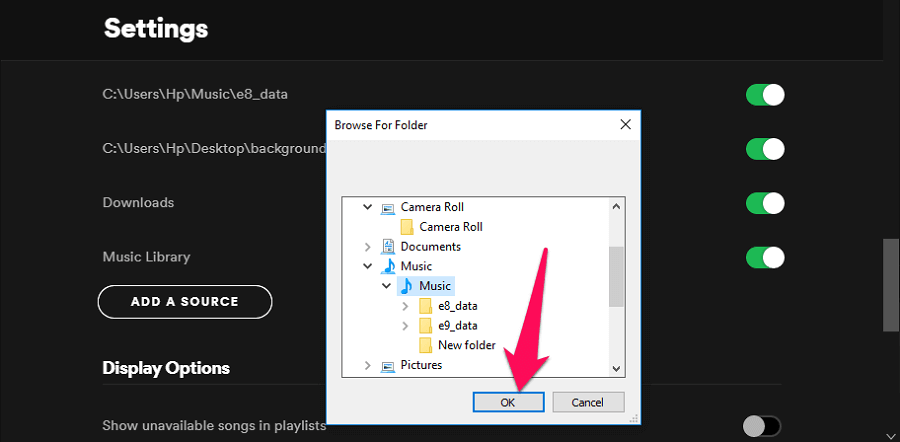Image resolution: width=900 pixels, height=442 pixels.
Task: Click the Music Library source label
Action: click(146, 257)
